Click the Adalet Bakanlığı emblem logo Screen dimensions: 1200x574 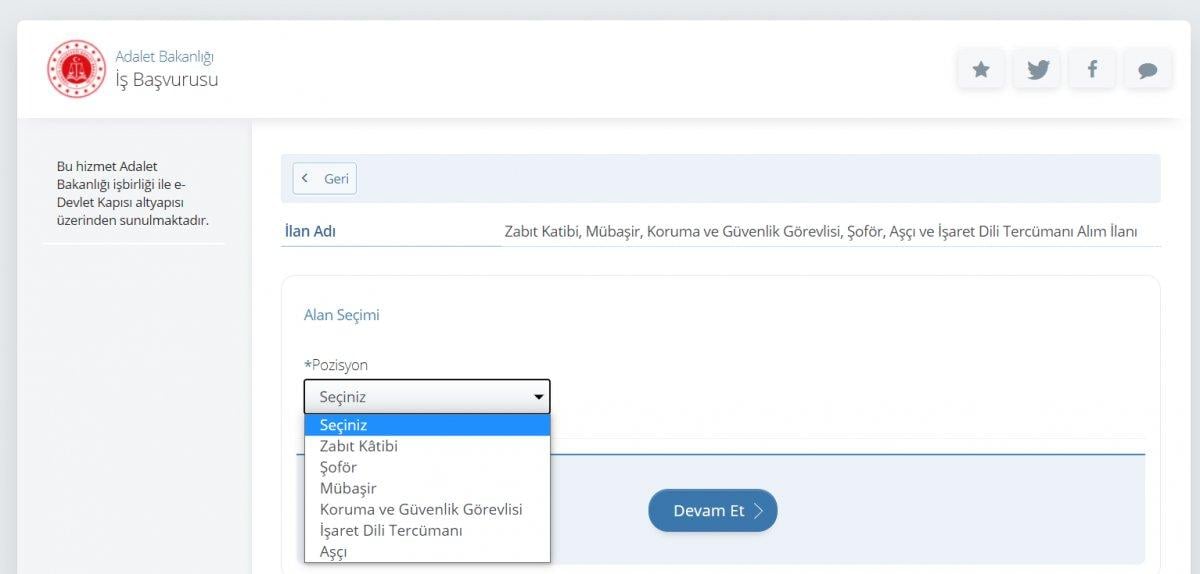76,69
